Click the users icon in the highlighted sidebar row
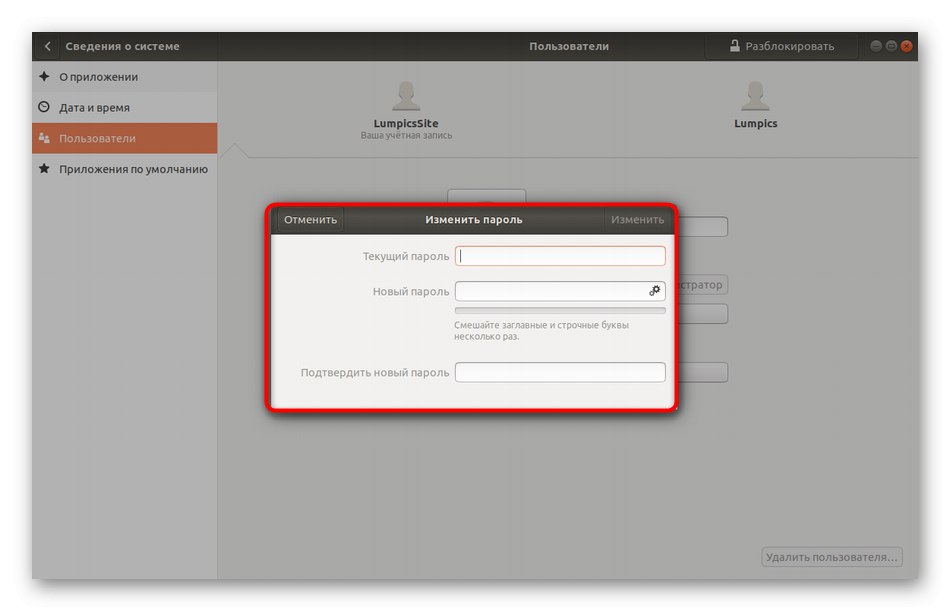Image resolution: width=950 pixels, height=611 pixels. pyautogui.click(x=44, y=138)
